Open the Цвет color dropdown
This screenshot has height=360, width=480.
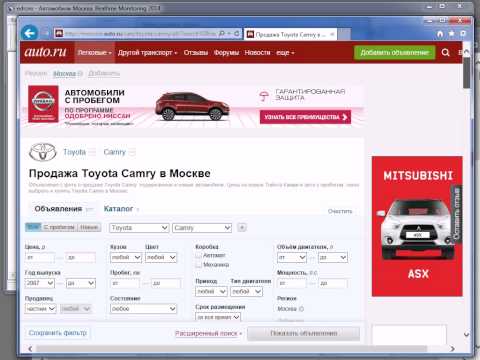tap(161, 257)
